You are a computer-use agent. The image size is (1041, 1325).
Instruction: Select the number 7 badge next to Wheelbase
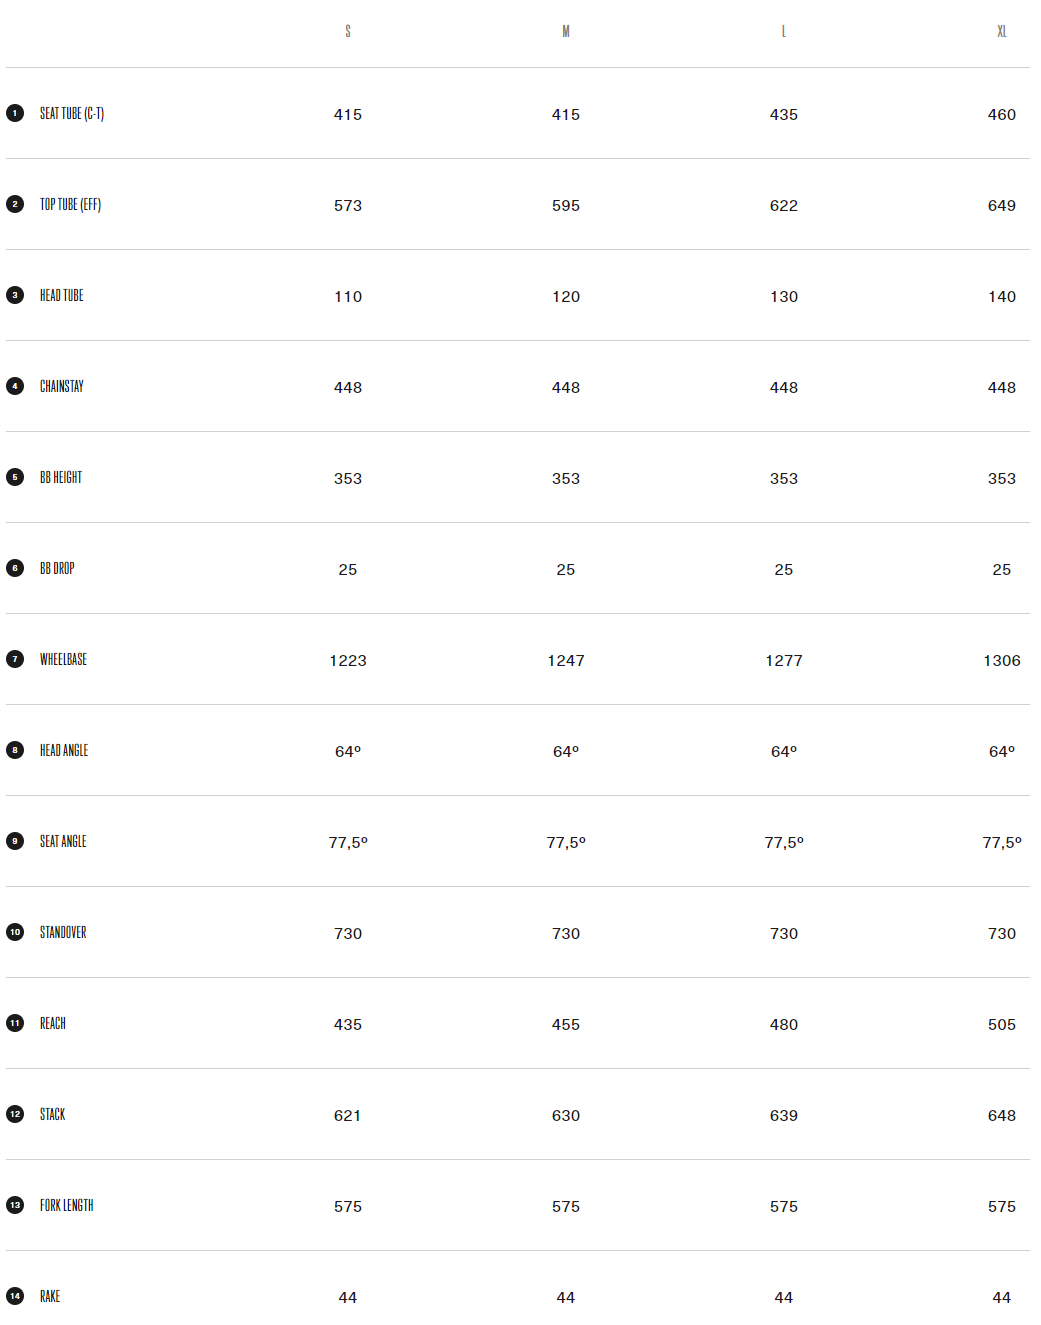pos(15,659)
